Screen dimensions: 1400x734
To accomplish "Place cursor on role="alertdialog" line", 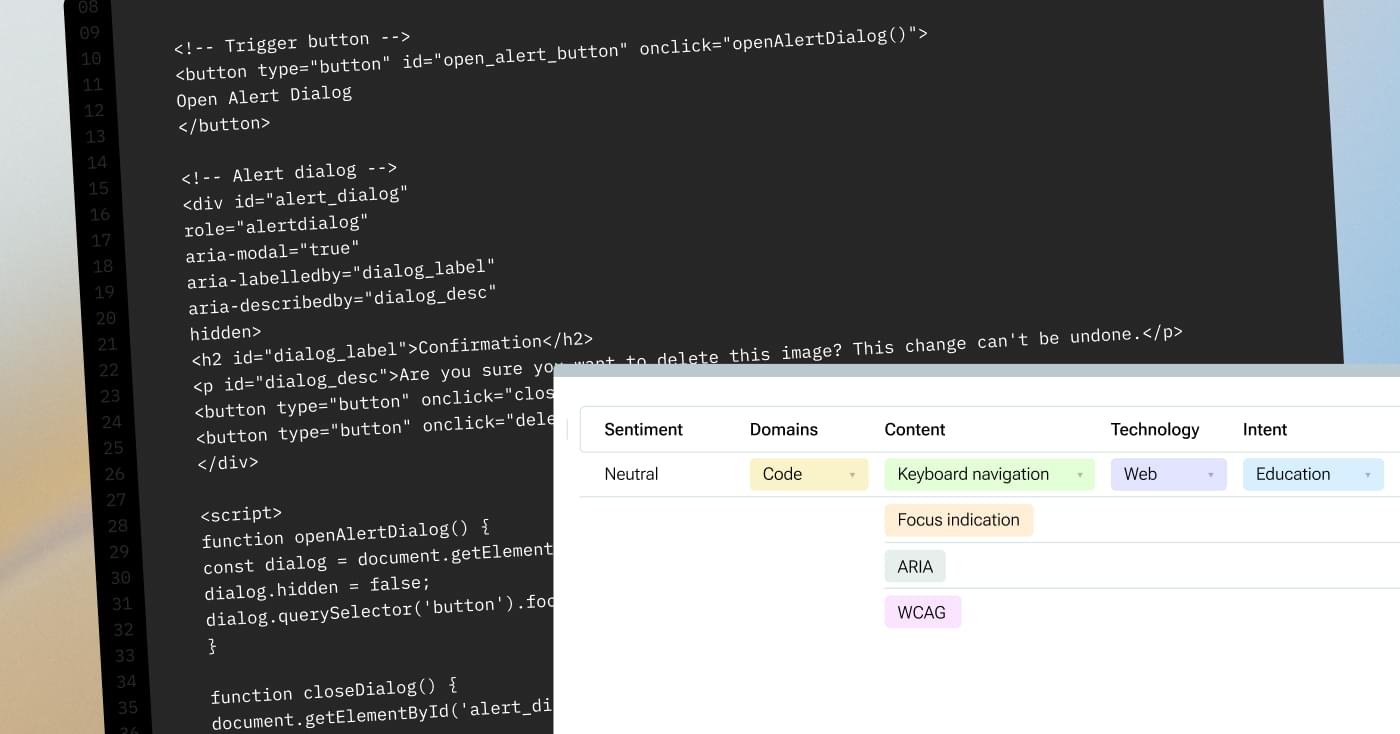I will [276, 225].
